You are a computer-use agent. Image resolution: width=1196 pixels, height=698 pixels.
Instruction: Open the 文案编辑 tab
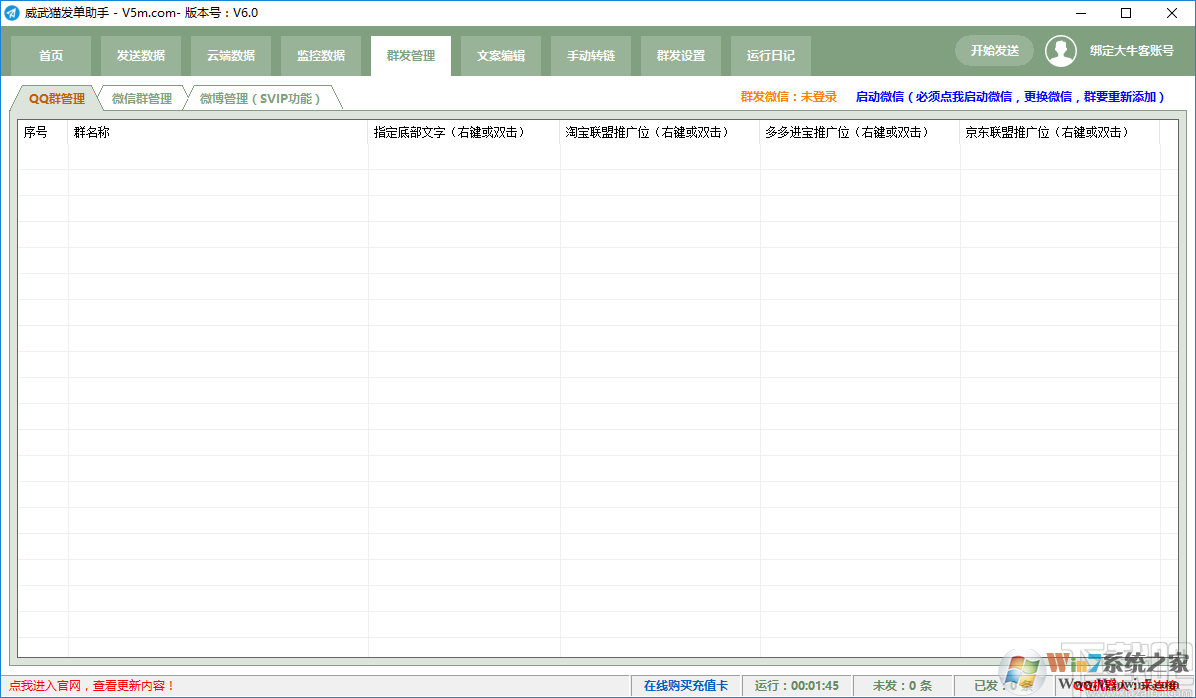pos(501,56)
